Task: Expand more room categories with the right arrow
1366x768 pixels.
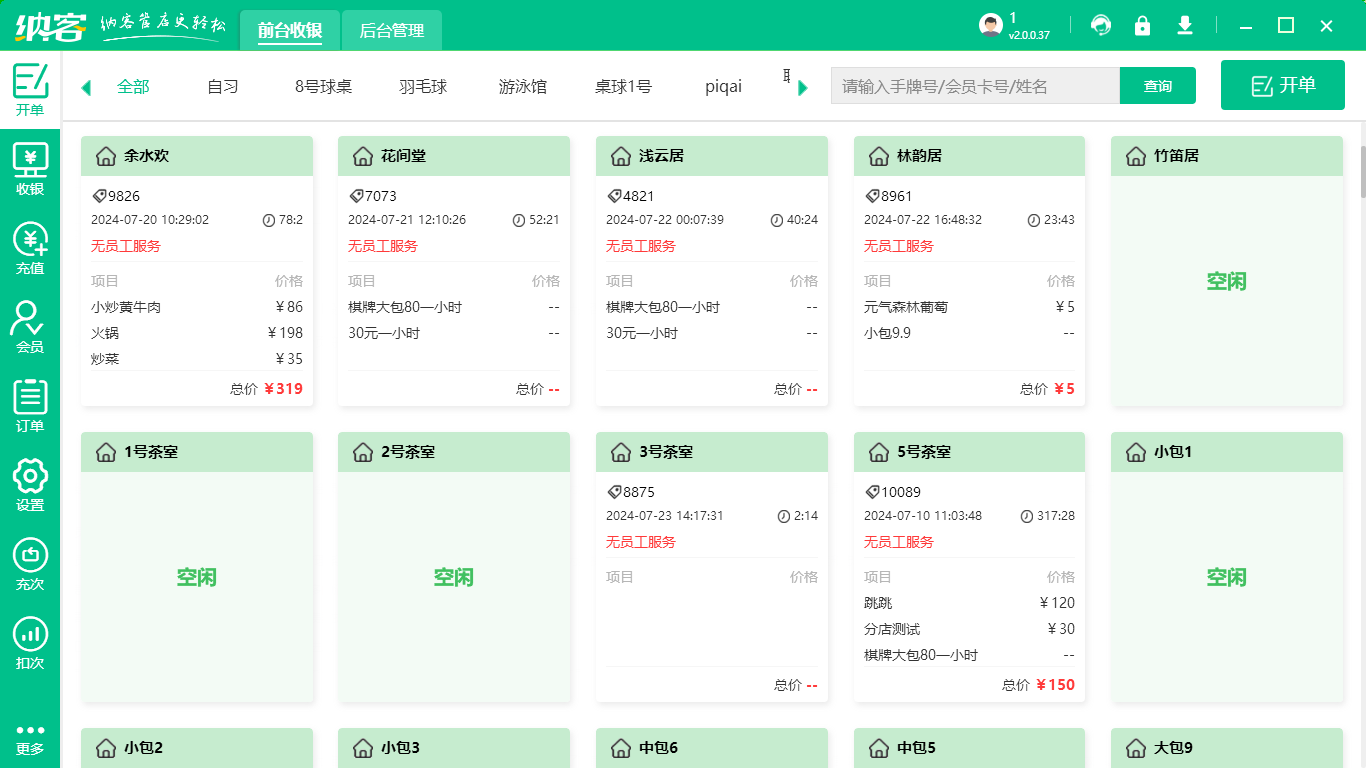Action: click(x=802, y=87)
